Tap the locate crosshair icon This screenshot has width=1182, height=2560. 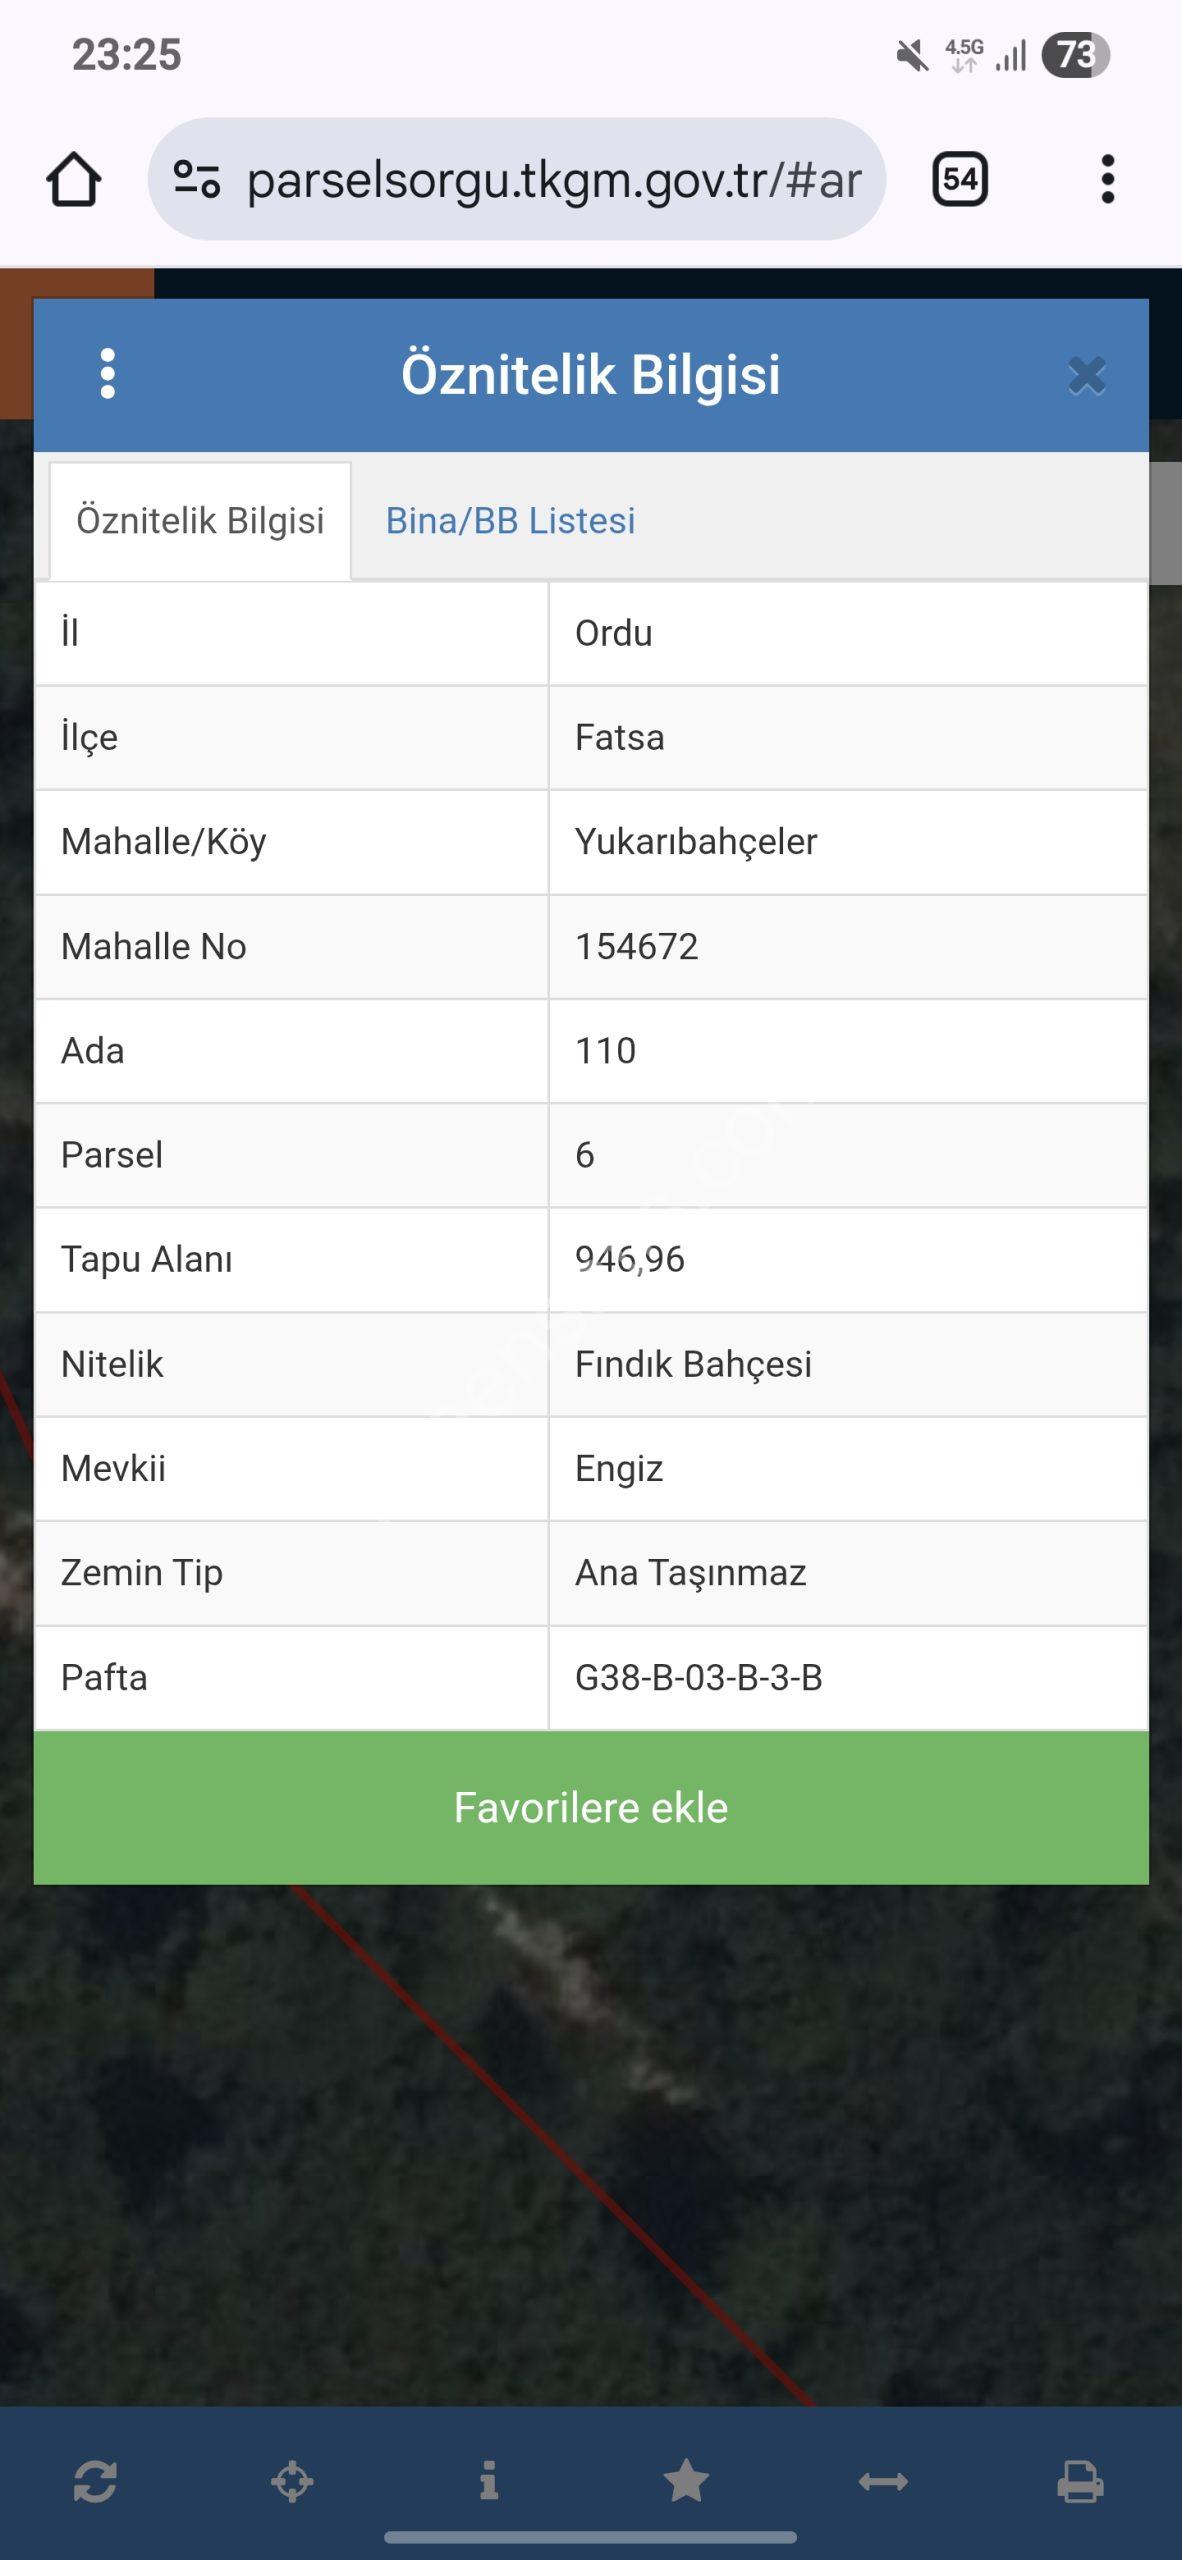pyautogui.click(x=292, y=2481)
